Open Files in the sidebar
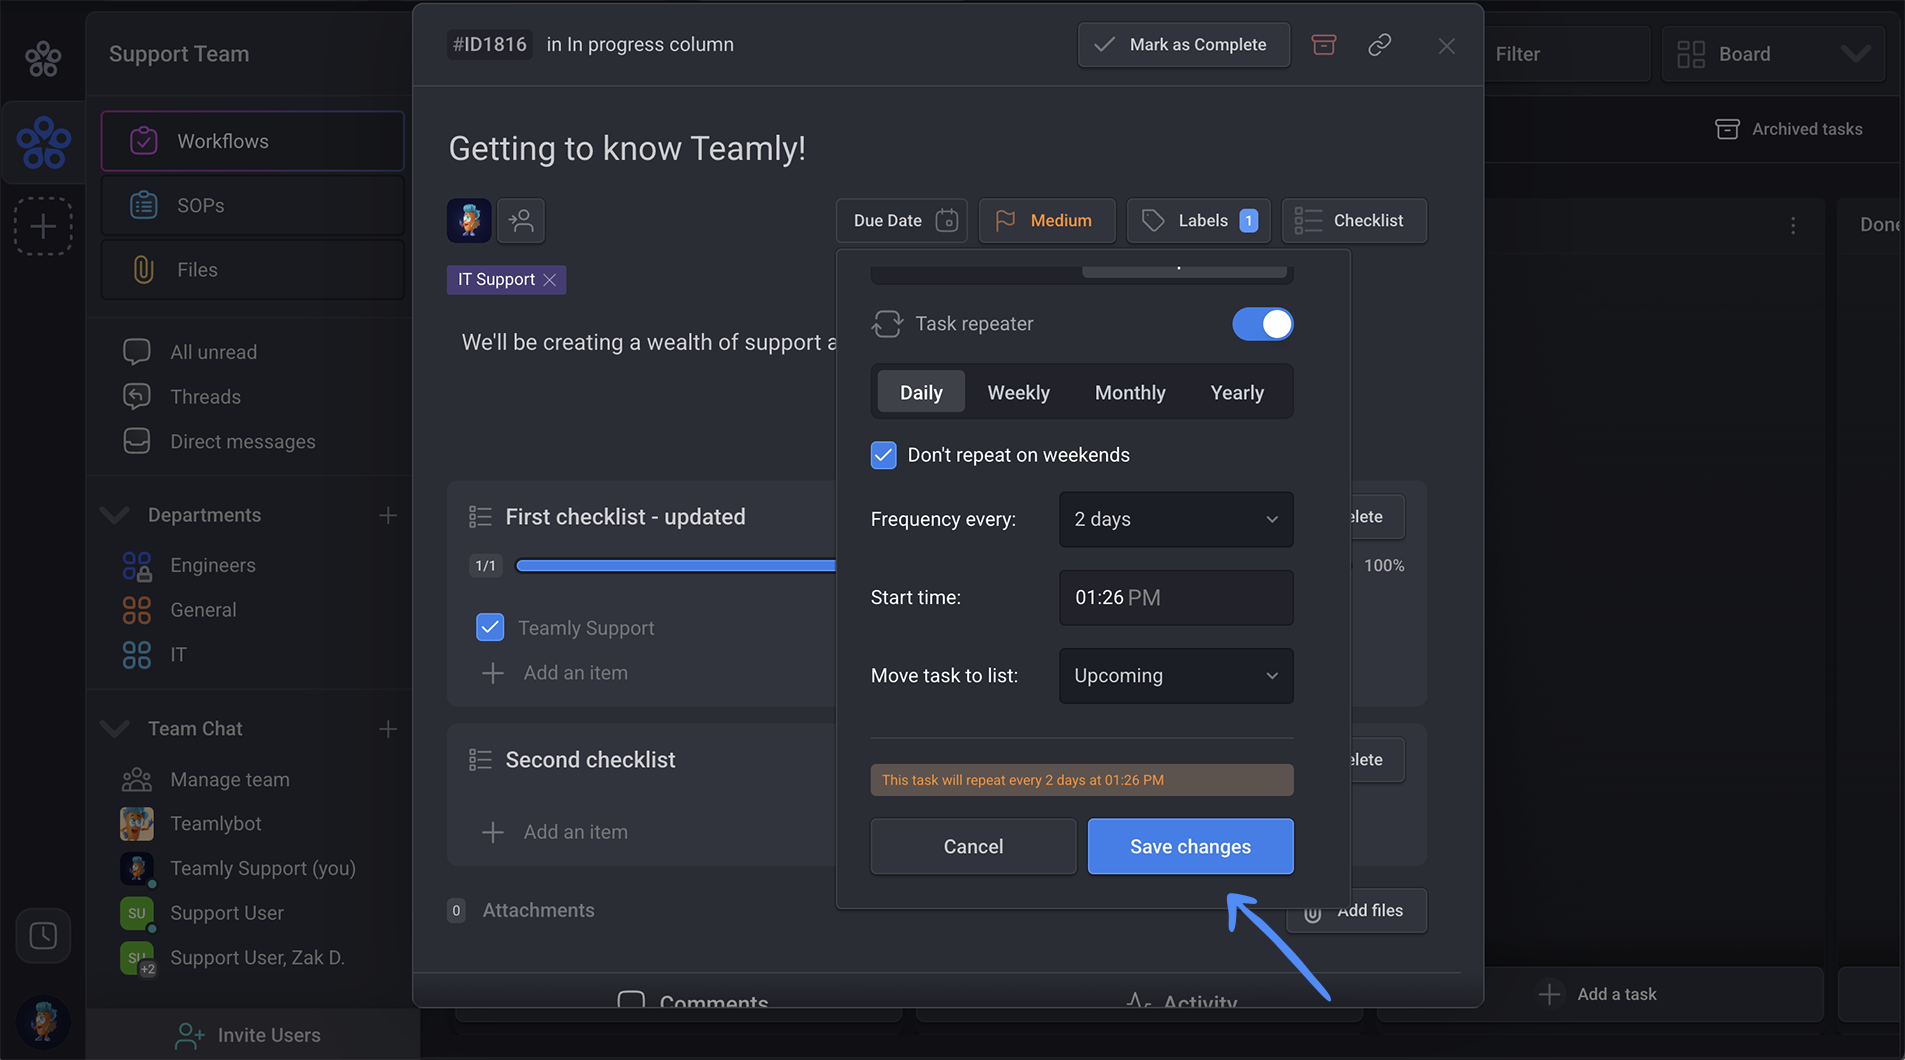 pos(252,270)
